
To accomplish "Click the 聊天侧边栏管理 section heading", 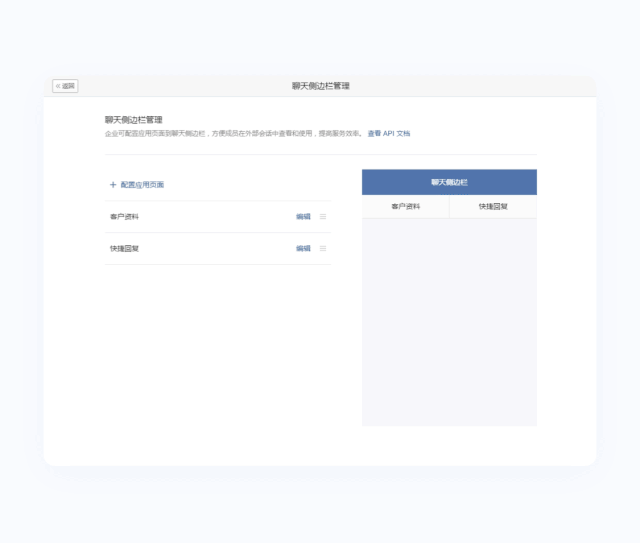I will tap(133, 120).
